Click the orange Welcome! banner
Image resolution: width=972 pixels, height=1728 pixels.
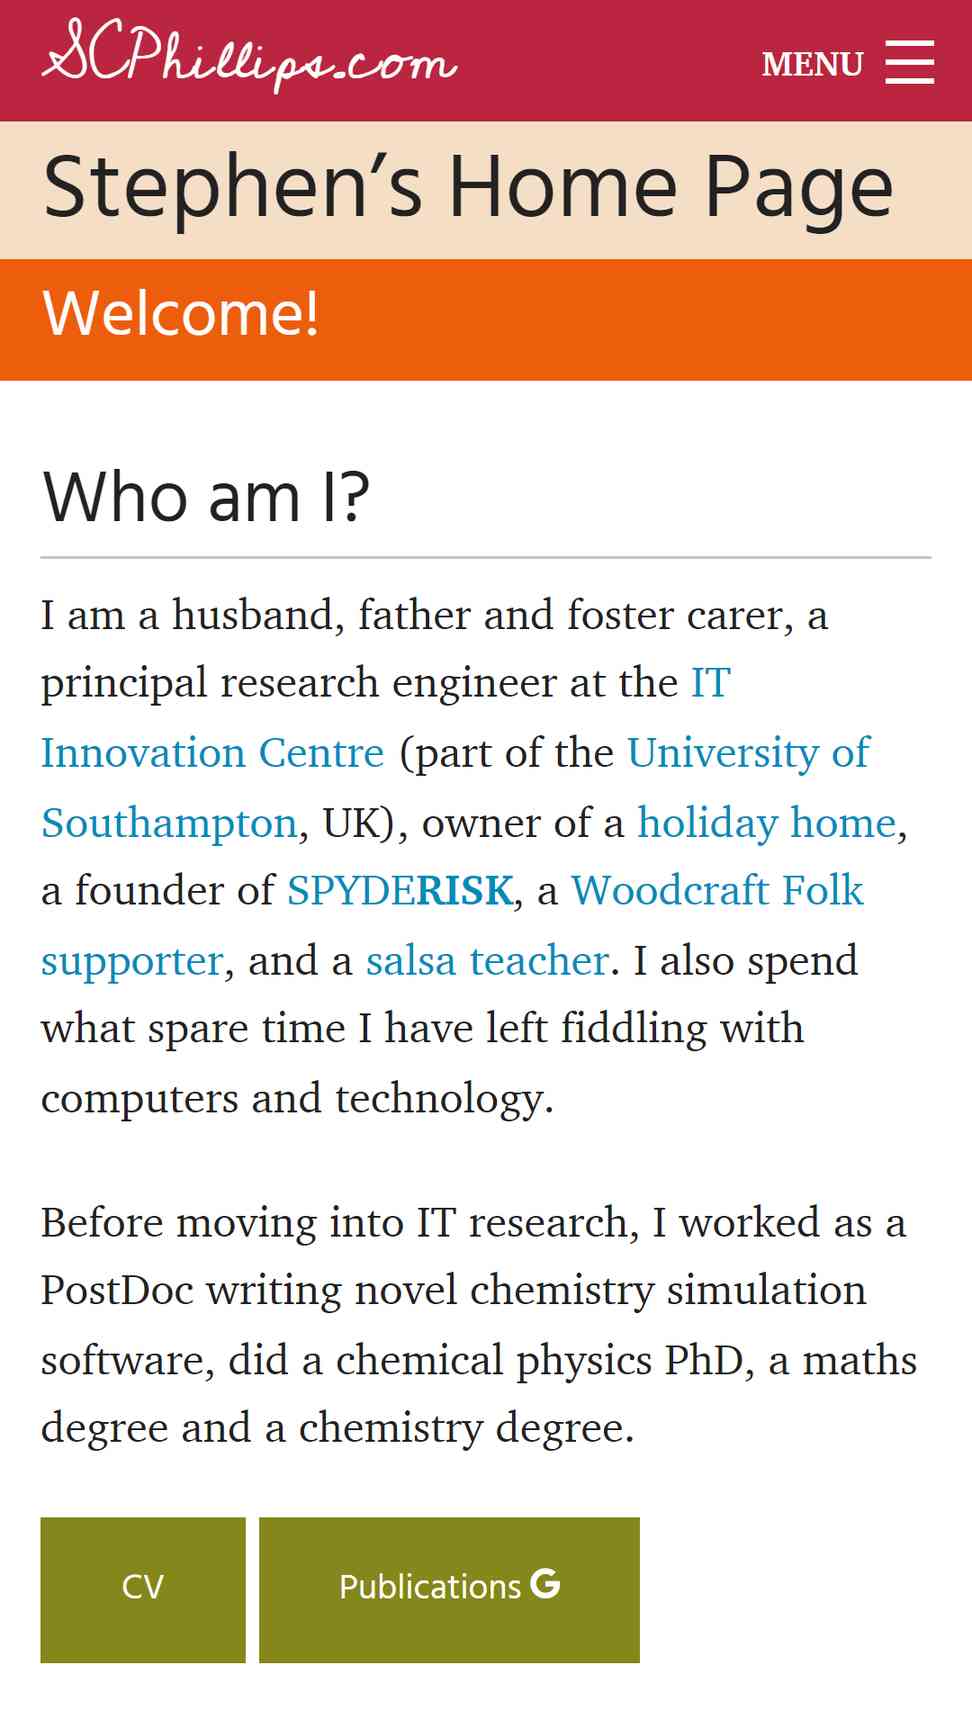coord(486,320)
